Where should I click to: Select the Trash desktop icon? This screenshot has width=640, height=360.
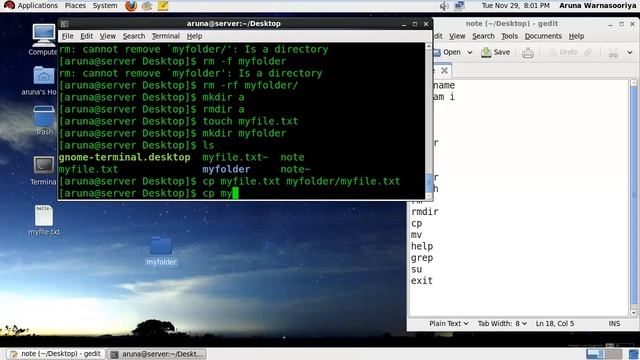44,120
